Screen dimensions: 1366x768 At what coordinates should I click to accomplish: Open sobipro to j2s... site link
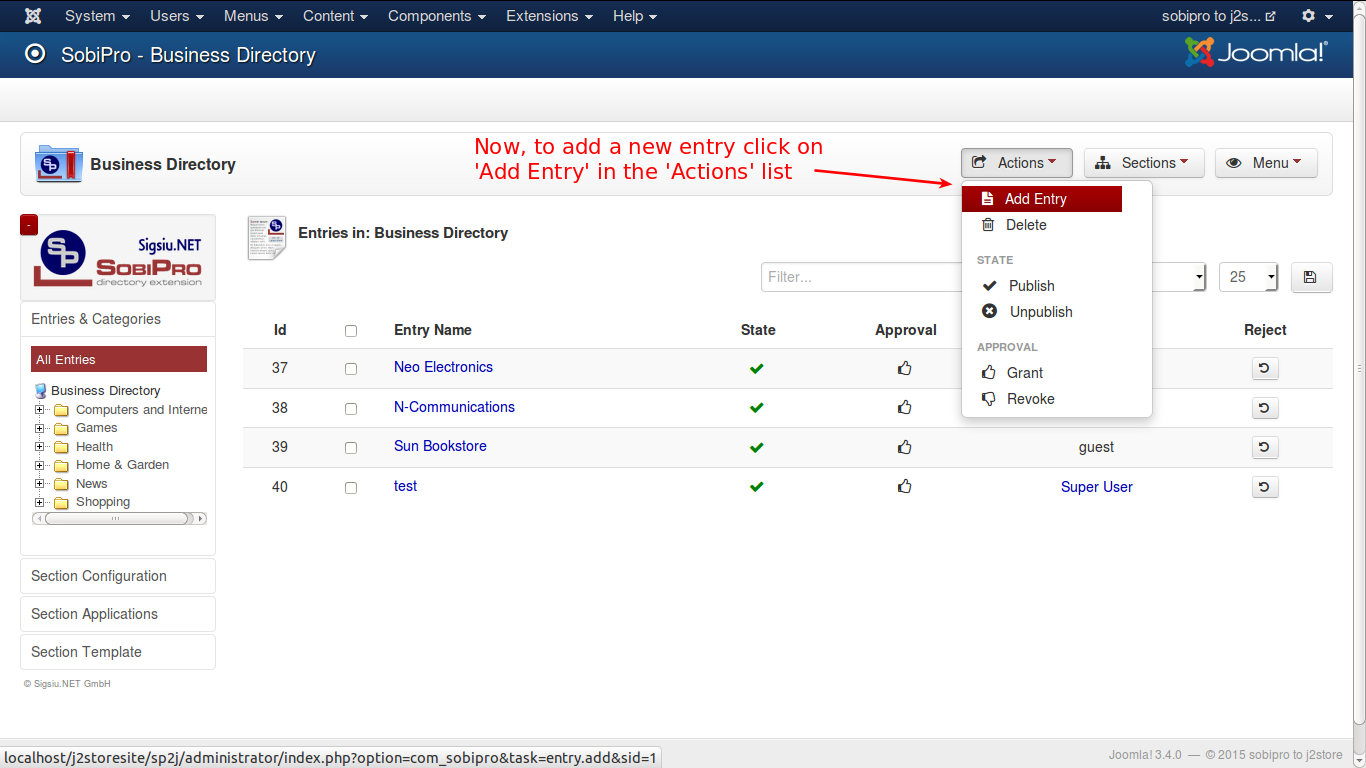pos(1219,16)
